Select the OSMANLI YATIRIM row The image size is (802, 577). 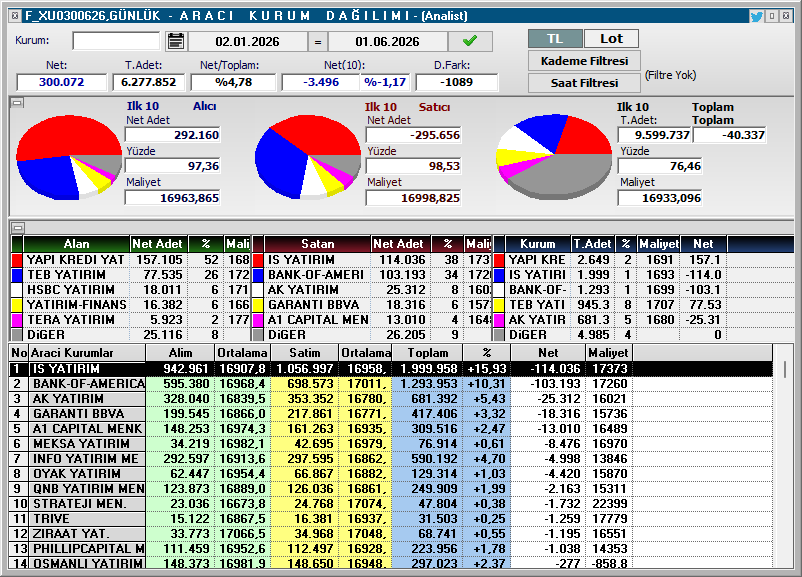coord(391,563)
